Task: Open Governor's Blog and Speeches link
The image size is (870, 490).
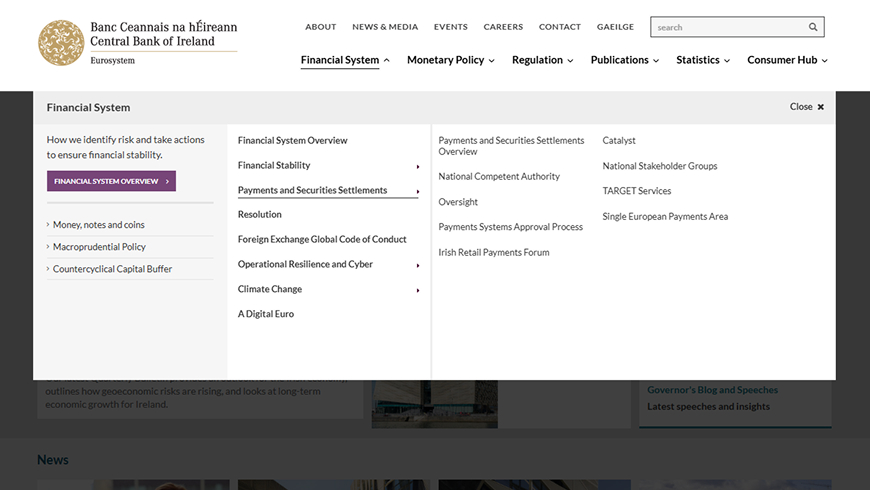Action: click(712, 390)
